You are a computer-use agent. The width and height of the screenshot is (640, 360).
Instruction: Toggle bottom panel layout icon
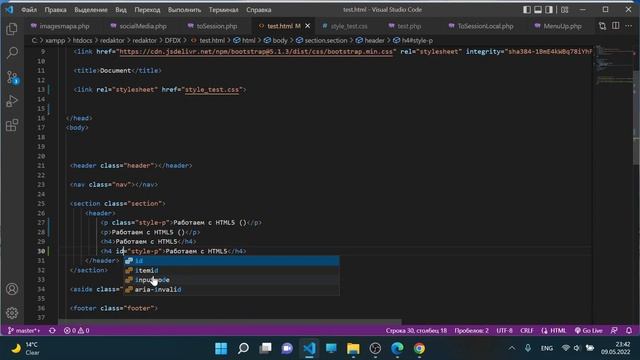[538, 9]
